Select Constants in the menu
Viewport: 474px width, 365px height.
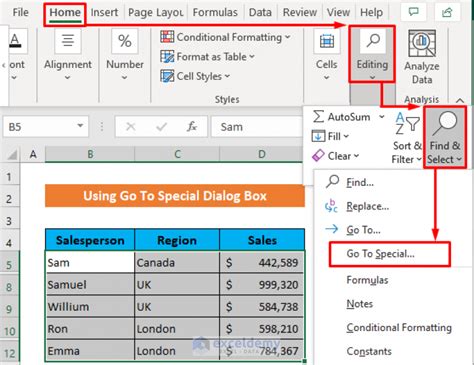tap(369, 351)
